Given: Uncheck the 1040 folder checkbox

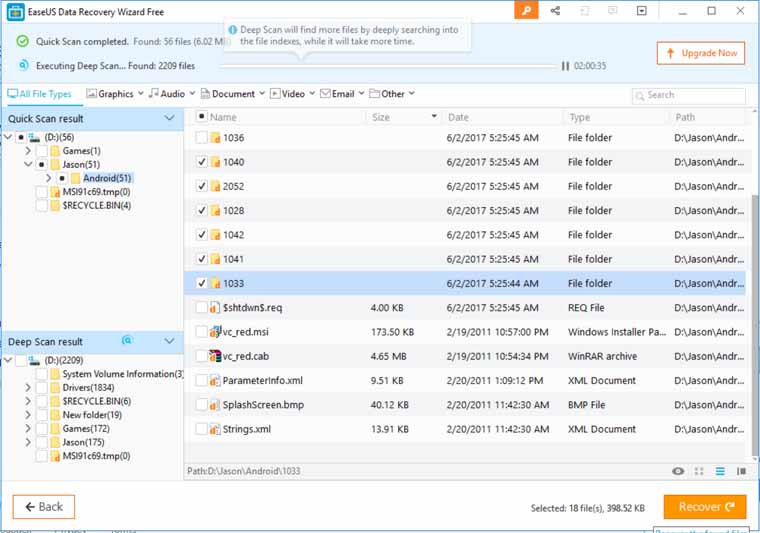Looking at the screenshot, I should [x=202, y=162].
